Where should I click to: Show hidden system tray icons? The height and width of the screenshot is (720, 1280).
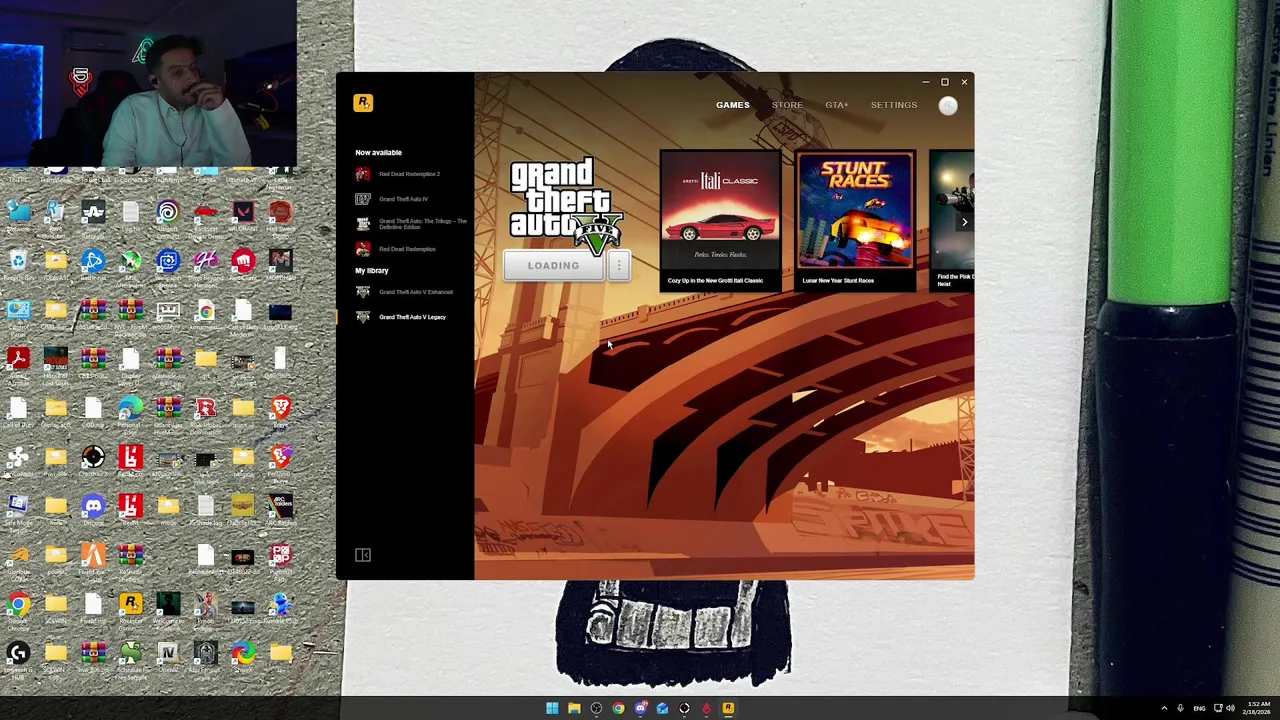[x=1164, y=708]
